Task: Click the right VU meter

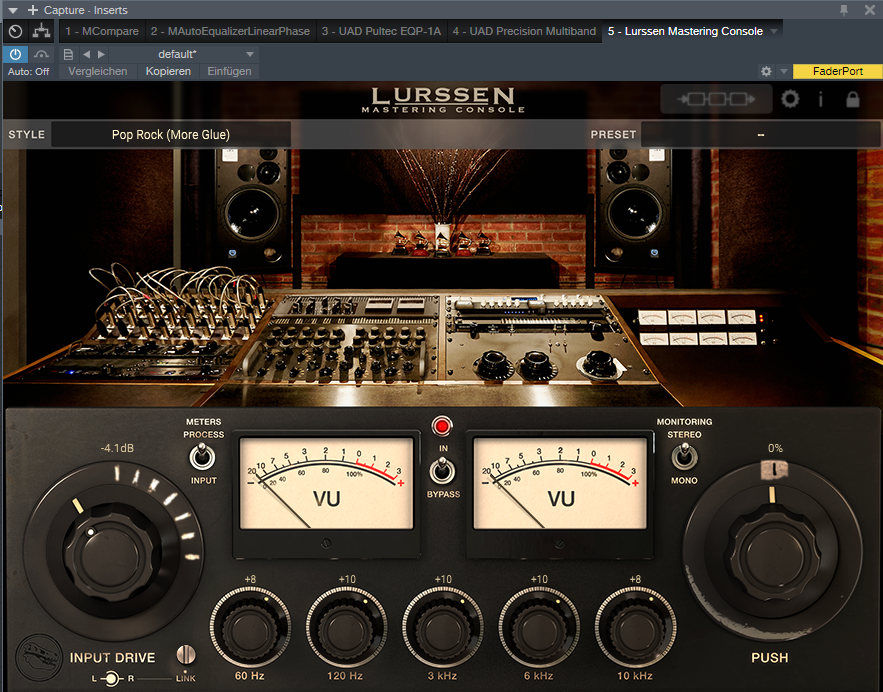Action: 560,484
